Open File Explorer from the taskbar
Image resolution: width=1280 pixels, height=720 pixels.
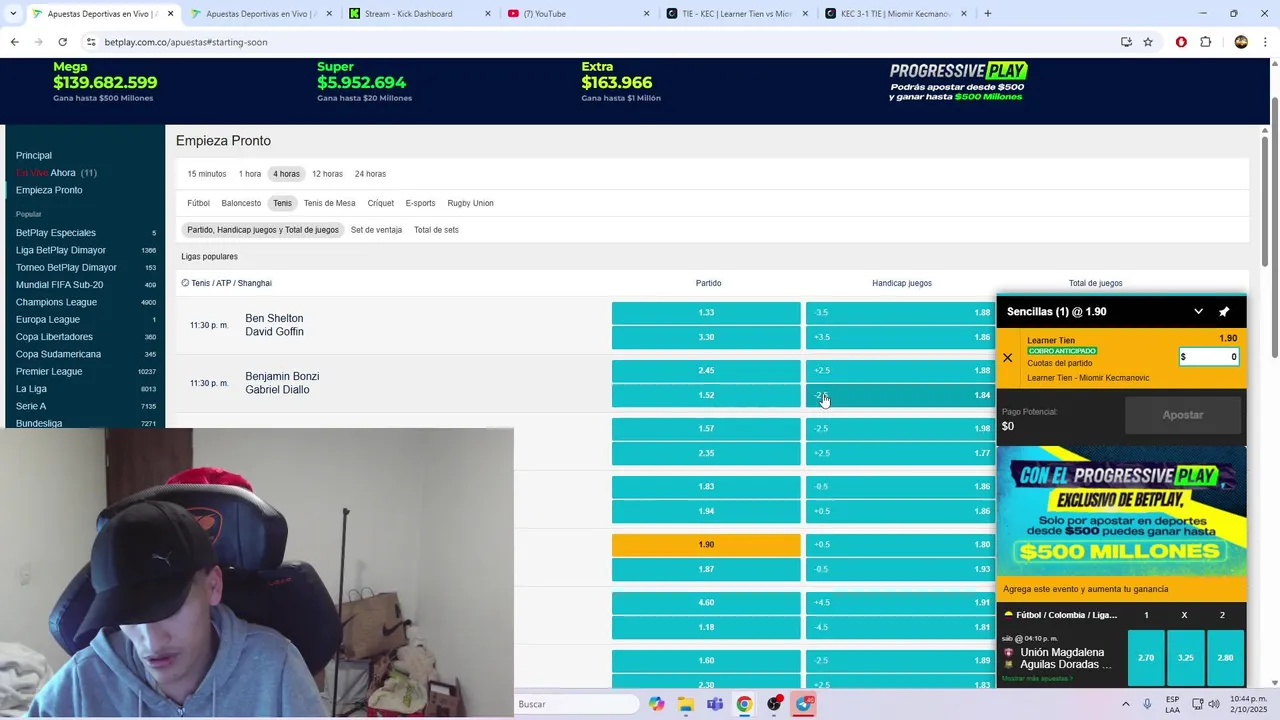click(686, 704)
